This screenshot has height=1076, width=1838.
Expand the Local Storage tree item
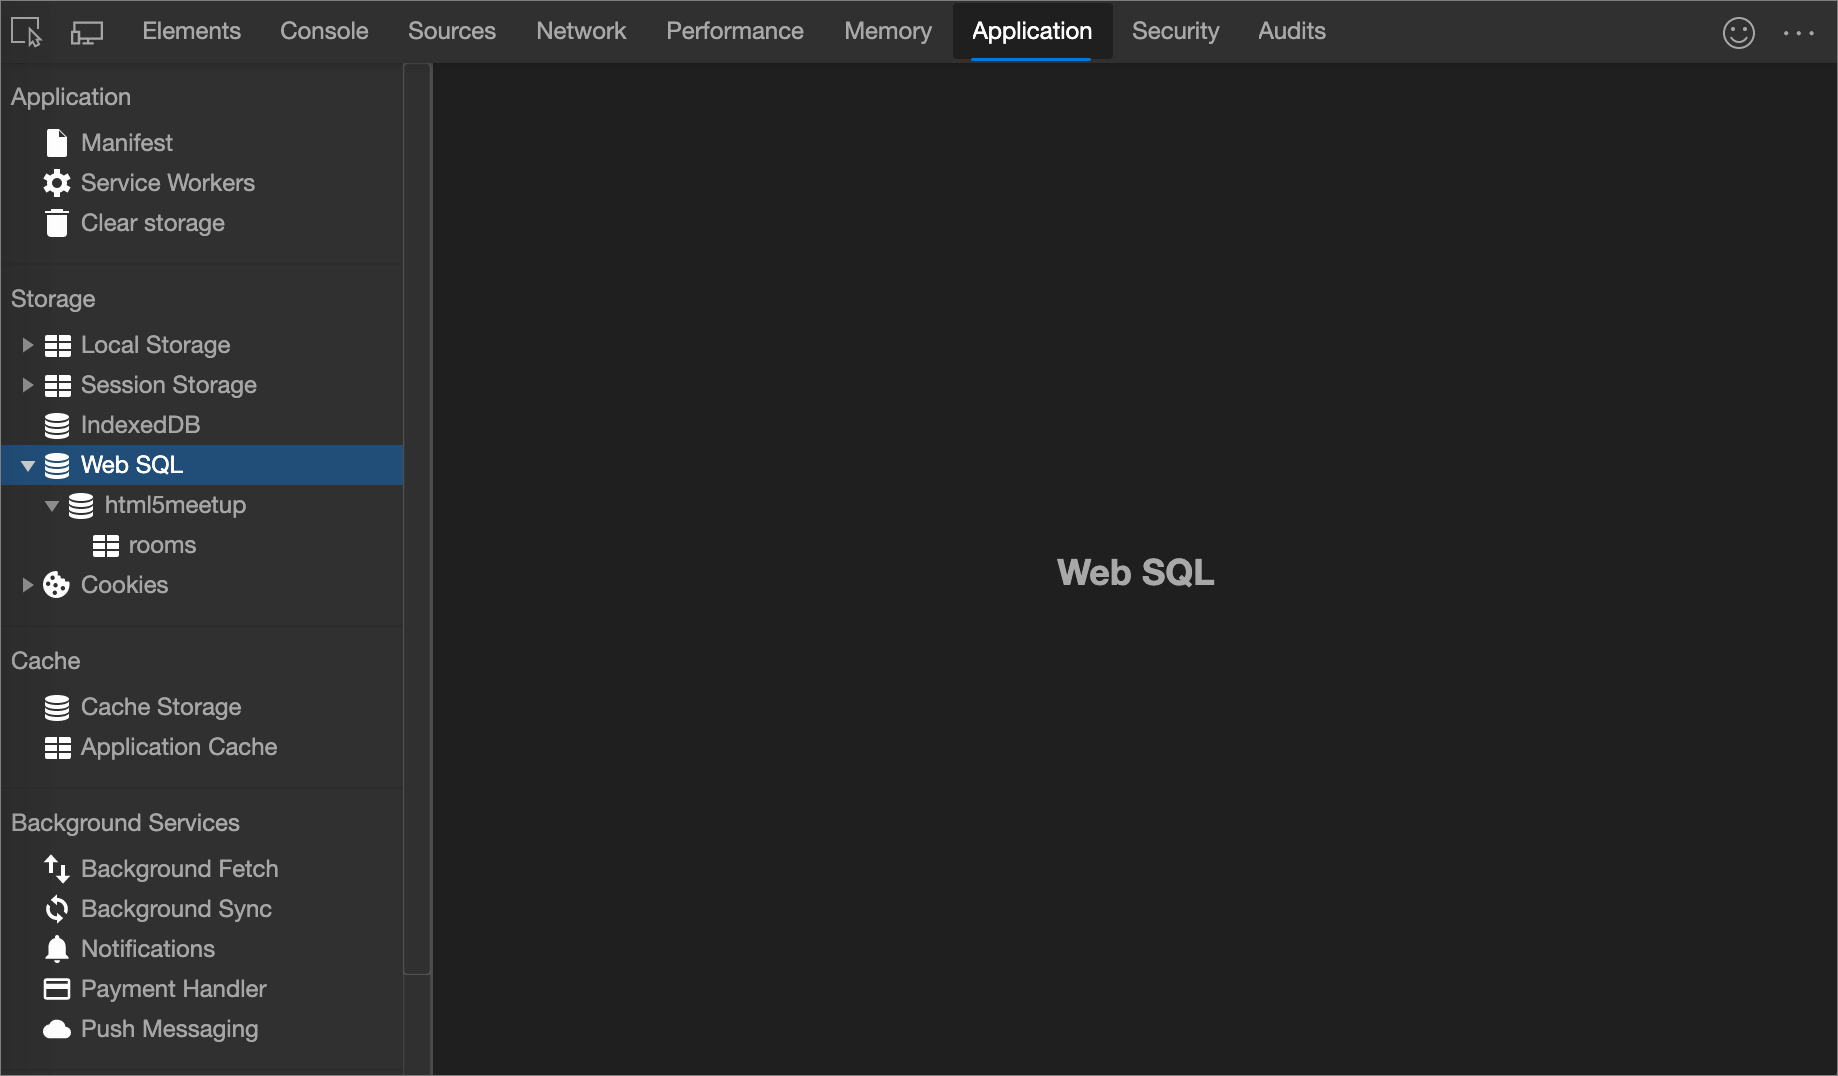27,344
